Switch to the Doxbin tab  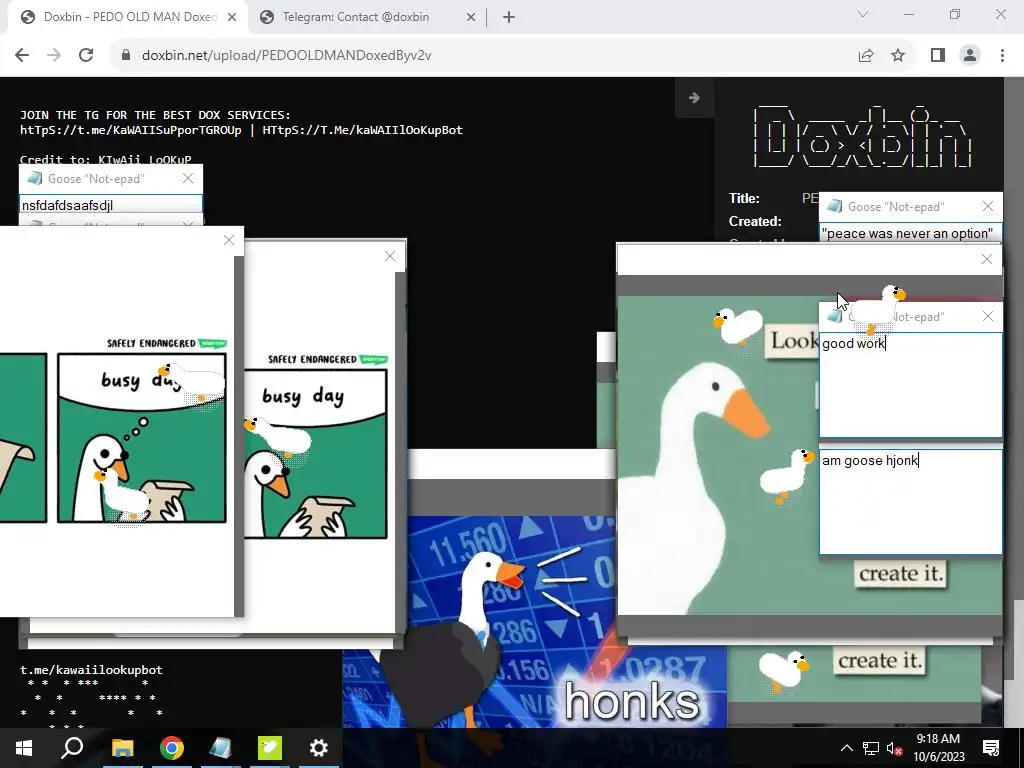coord(127,18)
